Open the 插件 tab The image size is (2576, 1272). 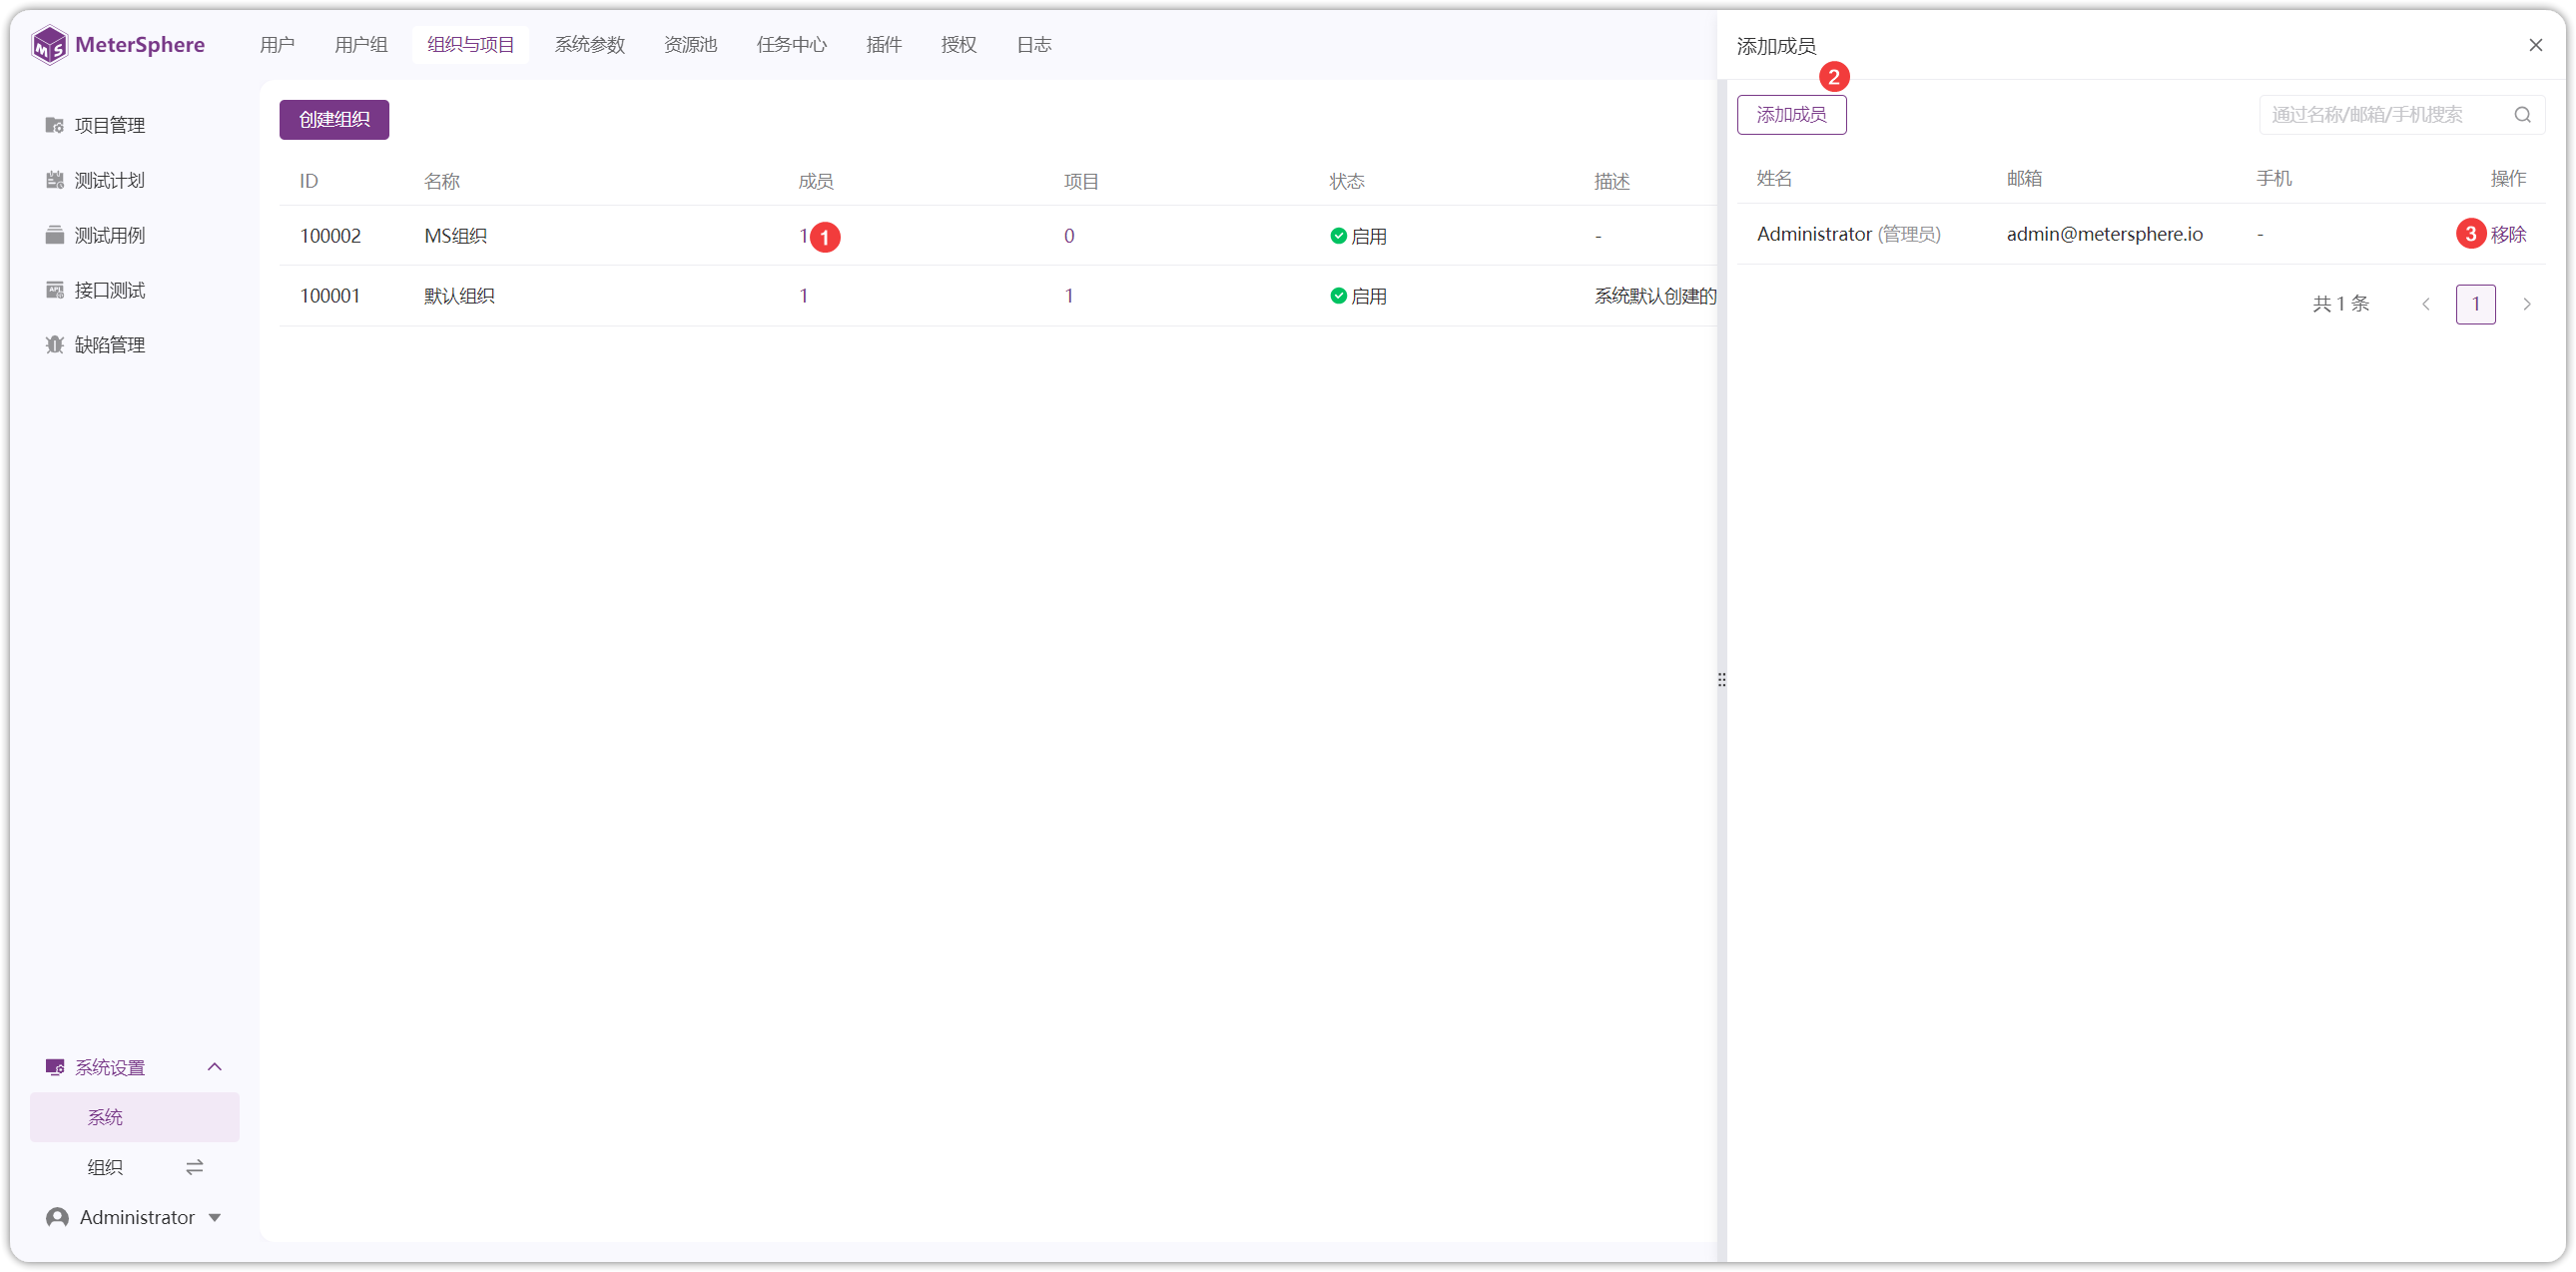(883, 45)
